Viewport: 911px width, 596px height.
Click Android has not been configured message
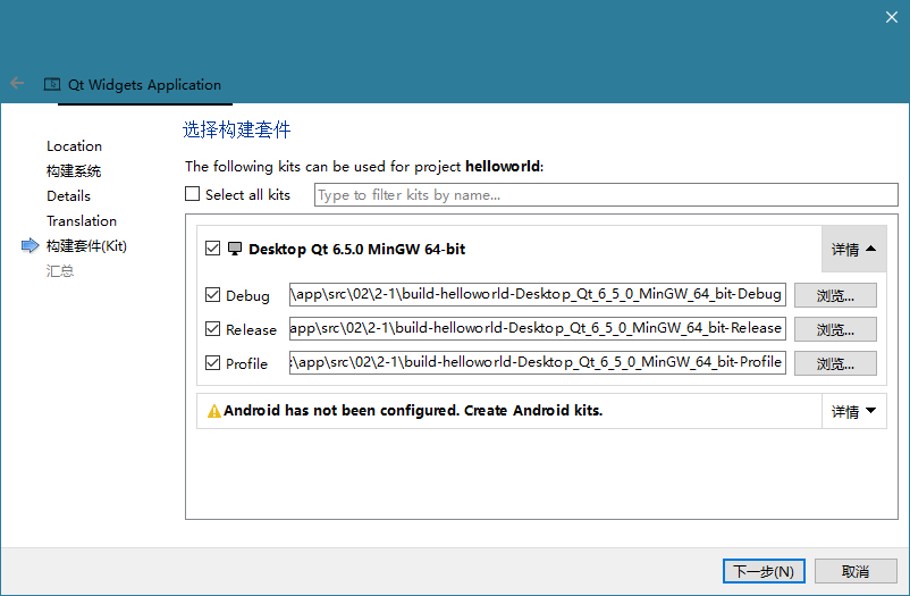413,411
